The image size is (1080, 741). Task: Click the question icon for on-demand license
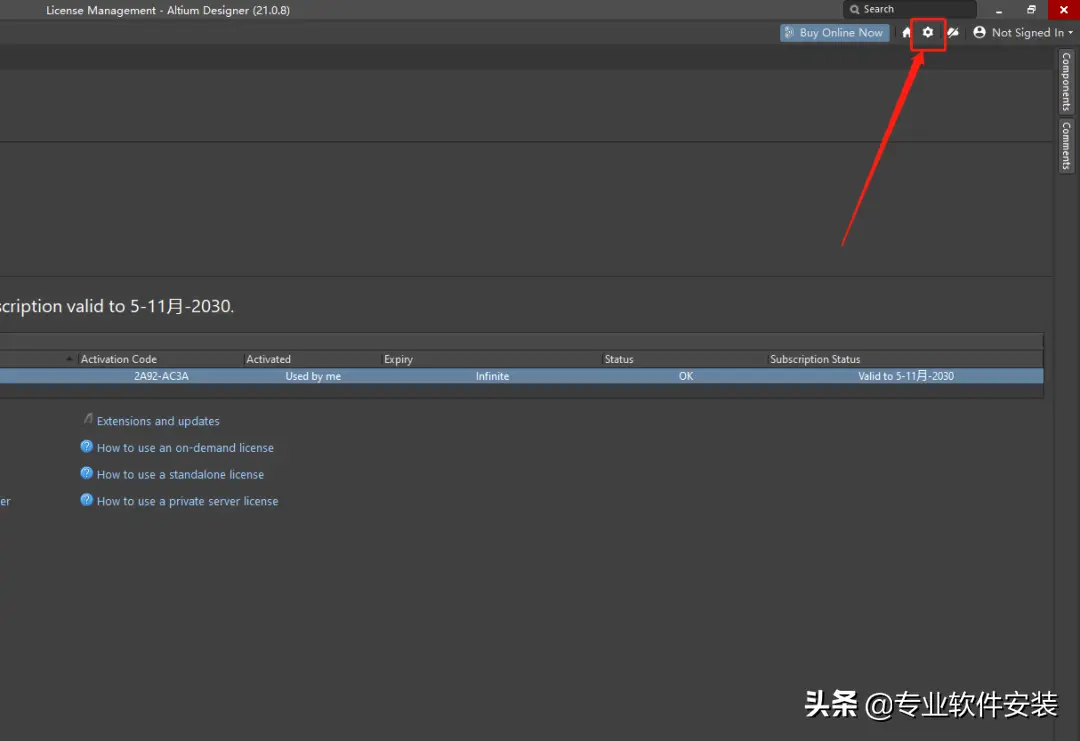click(x=86, y=446)
